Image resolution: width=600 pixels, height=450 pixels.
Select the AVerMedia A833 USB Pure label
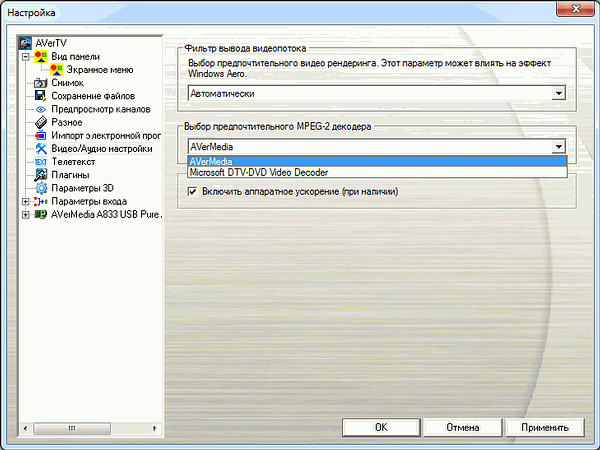coord(106,214)
